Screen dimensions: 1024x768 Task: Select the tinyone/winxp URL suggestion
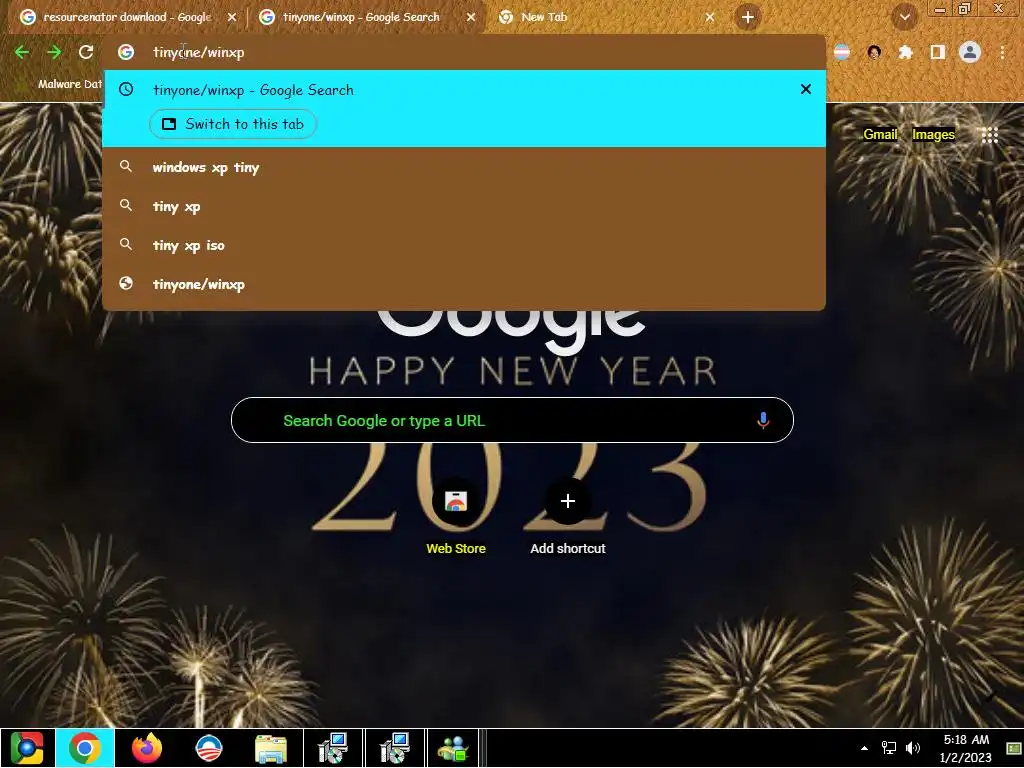464,284
